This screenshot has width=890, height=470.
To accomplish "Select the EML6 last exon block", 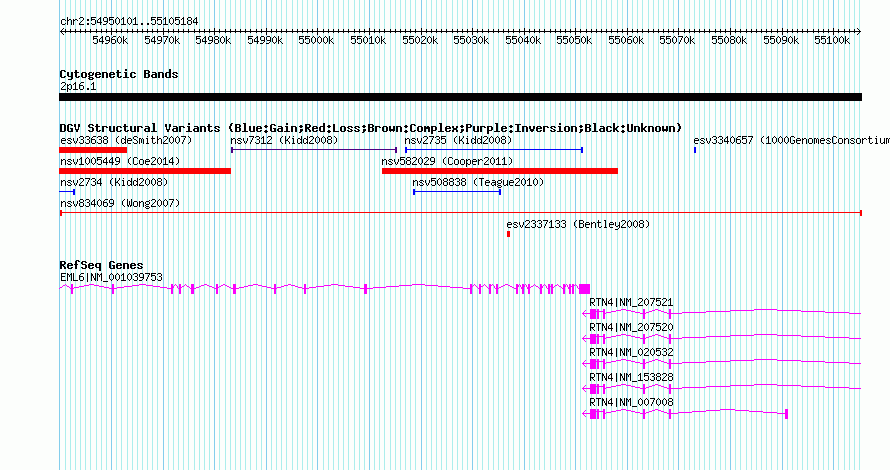I will coord(585,289).
